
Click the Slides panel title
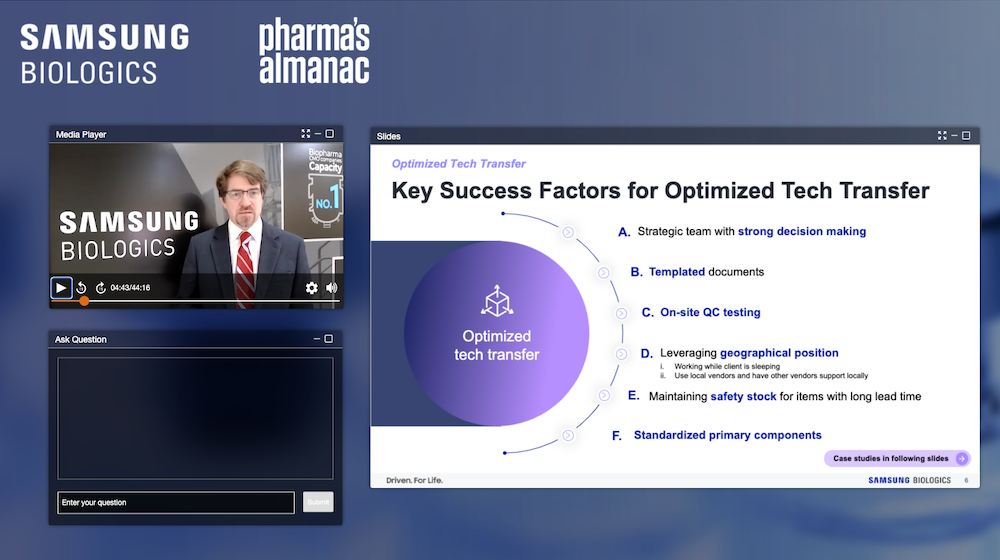pos(388,136)
